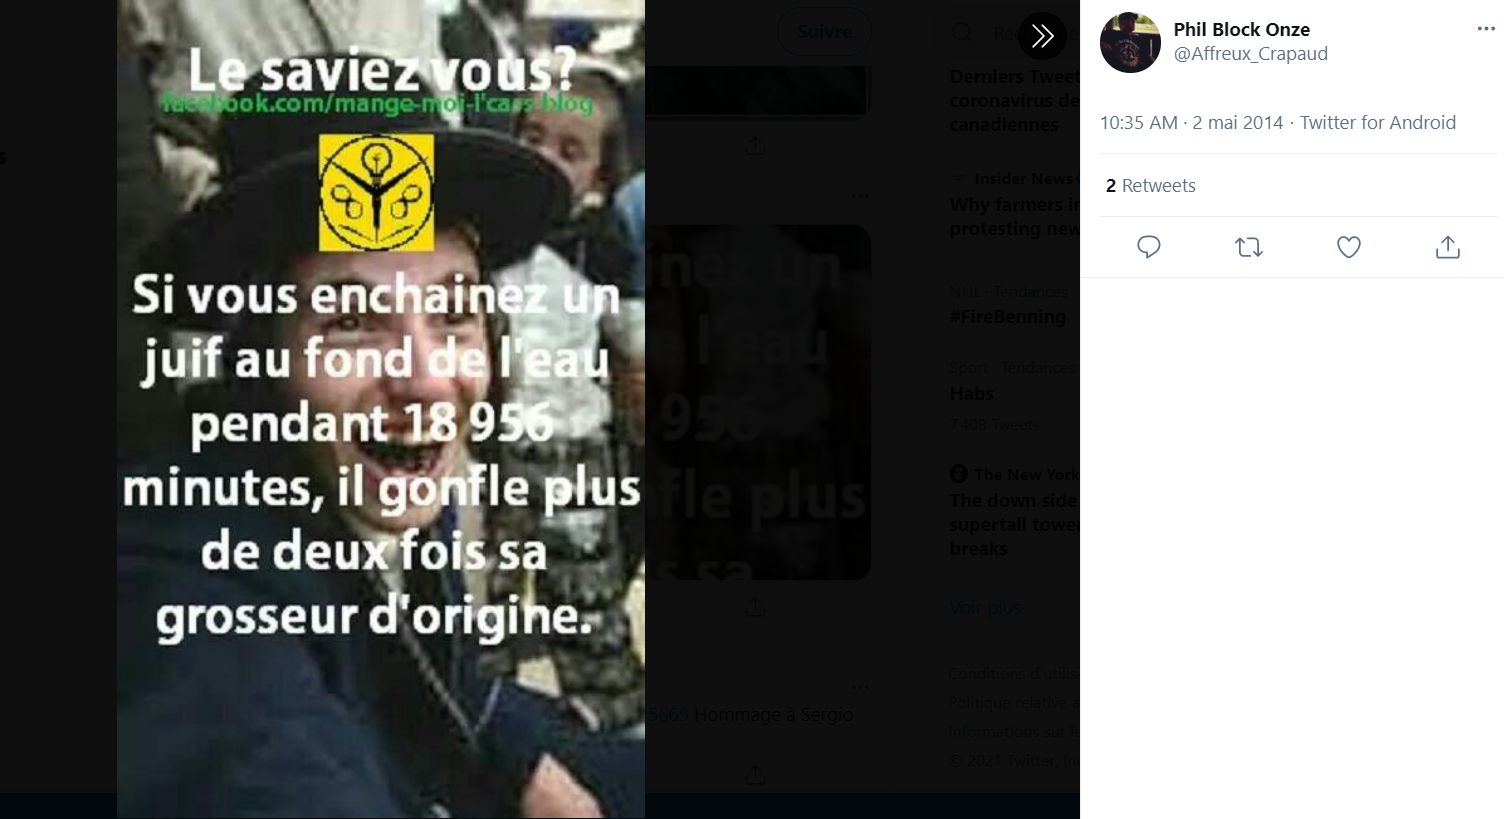Click the enlarged media image in the viewer
Viewport: 1504px width, 819px height.
point(381,409)
